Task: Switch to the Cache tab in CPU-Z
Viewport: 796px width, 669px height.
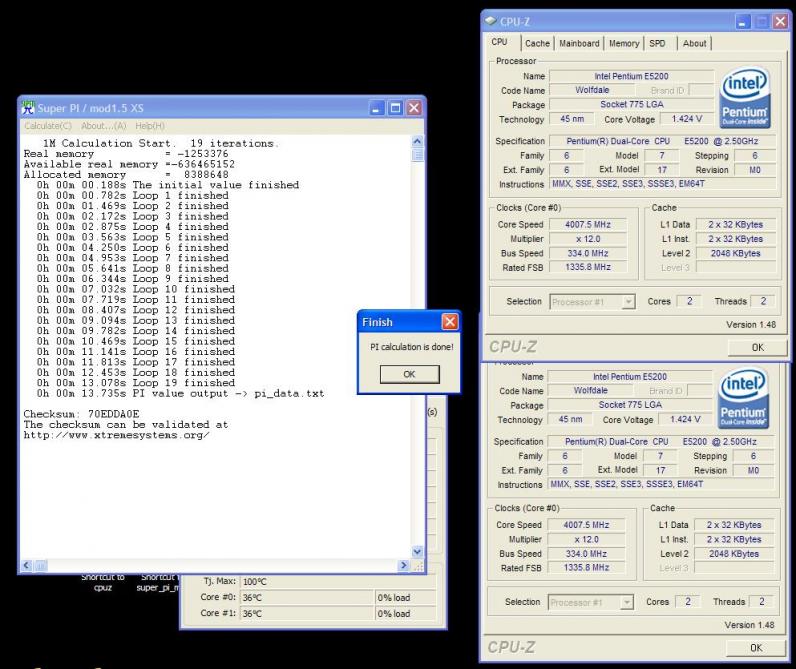Action: (x=537, y=44)
